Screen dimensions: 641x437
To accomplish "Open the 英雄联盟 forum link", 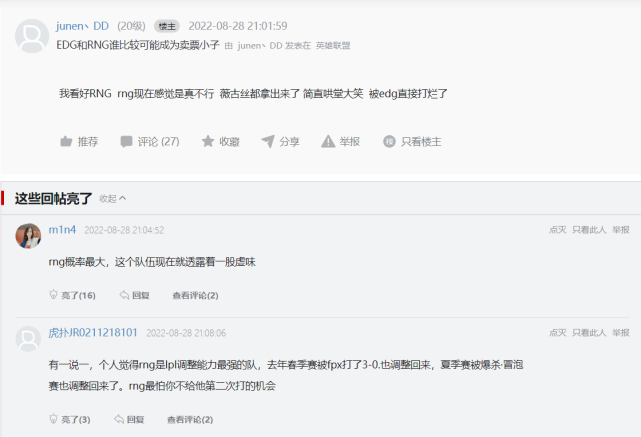I will coord(333,46).
